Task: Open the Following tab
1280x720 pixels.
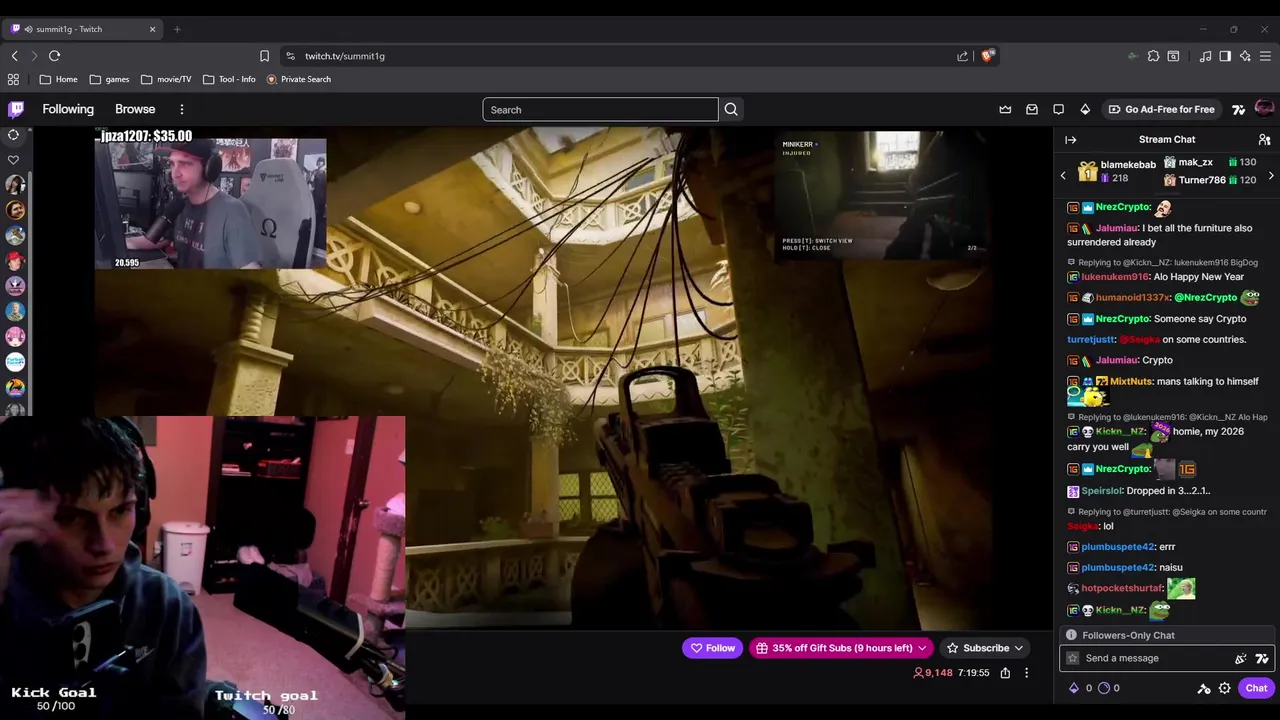Action: (x=68, y=109)
